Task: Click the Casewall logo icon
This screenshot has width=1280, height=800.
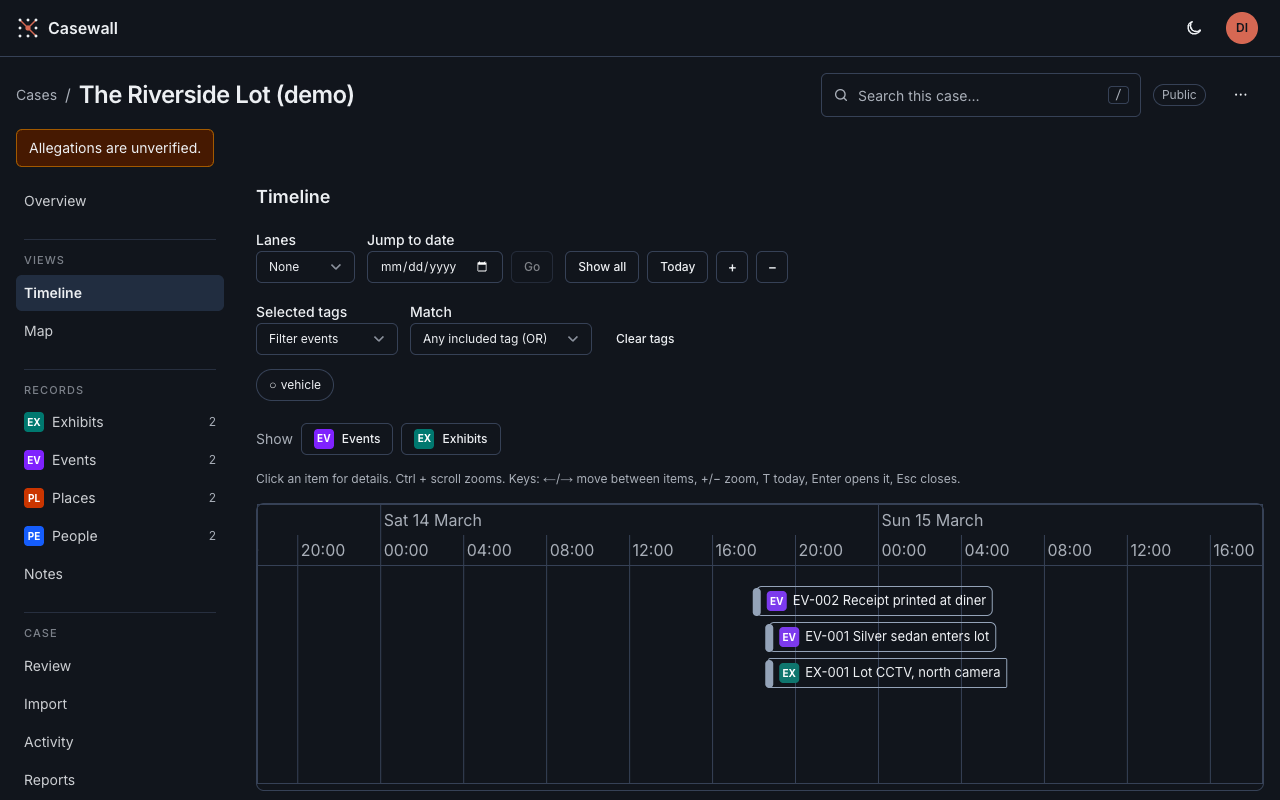Action: point(28,28)
